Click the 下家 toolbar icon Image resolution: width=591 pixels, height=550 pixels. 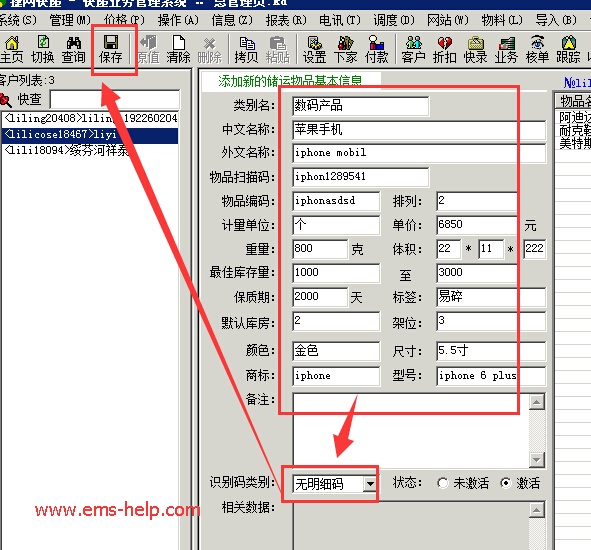coord(345,49)
